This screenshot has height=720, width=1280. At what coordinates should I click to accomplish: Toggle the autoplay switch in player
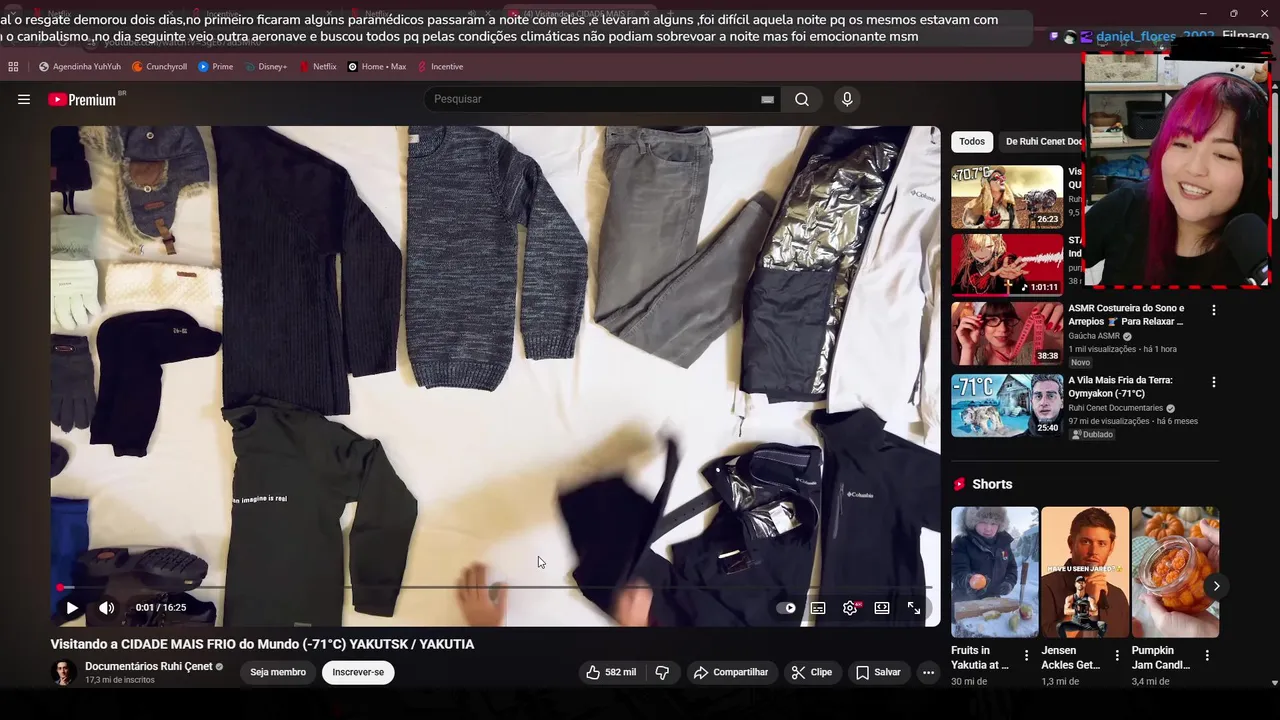point(787,608)
